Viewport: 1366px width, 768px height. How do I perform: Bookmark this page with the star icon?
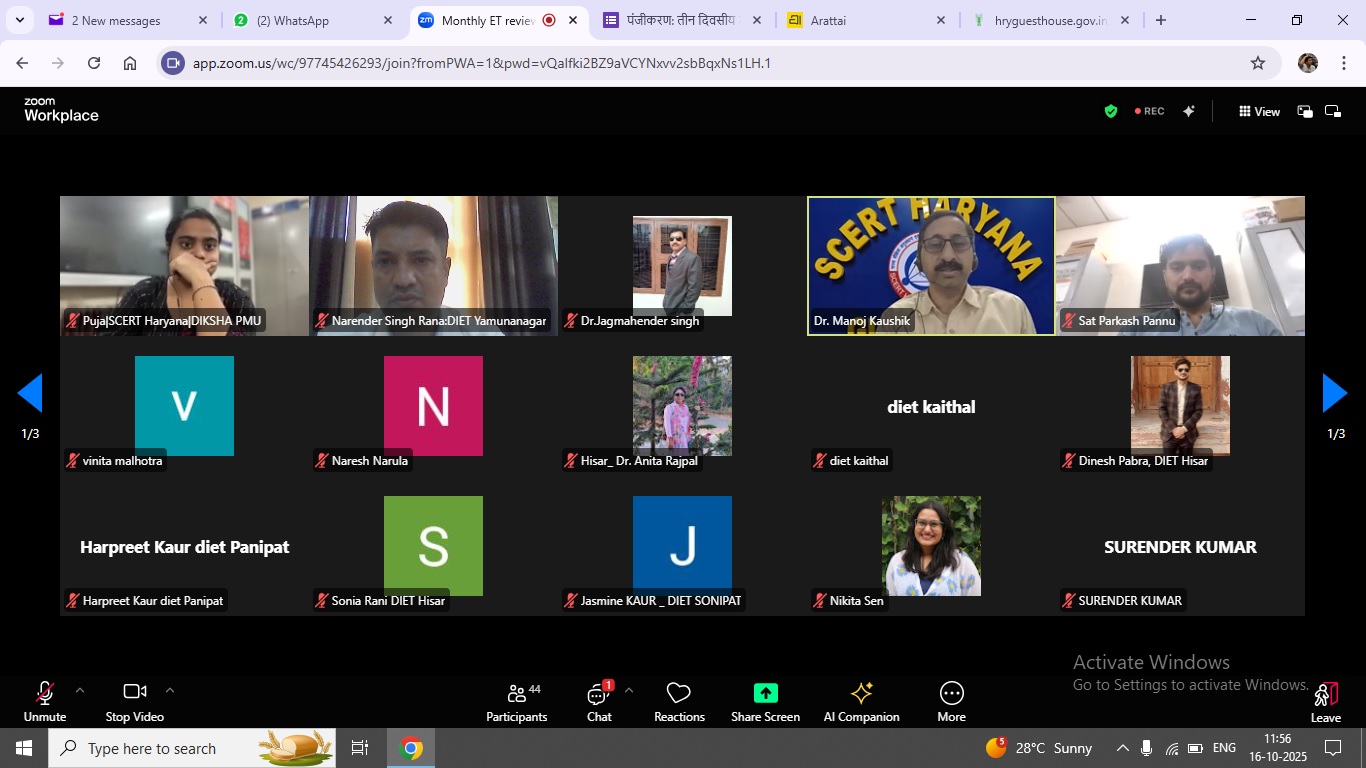tap(1257, 63)
